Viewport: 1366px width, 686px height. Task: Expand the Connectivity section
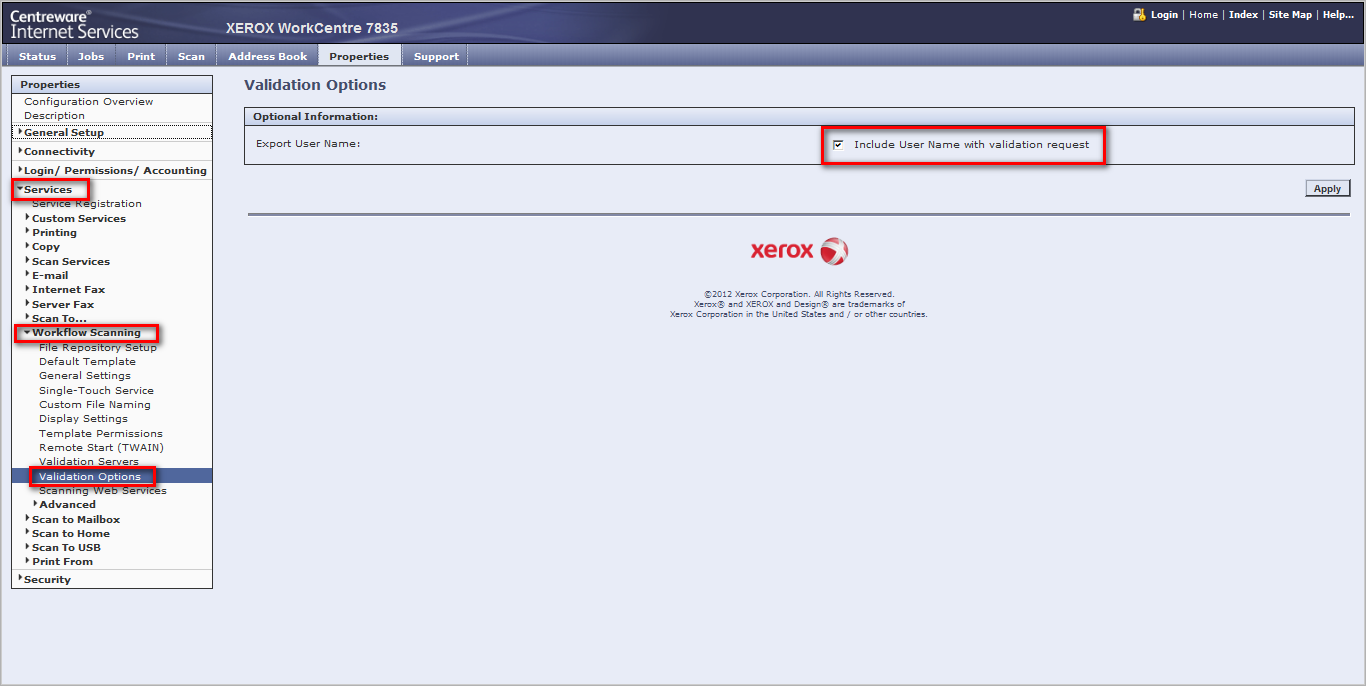[20, 151]
